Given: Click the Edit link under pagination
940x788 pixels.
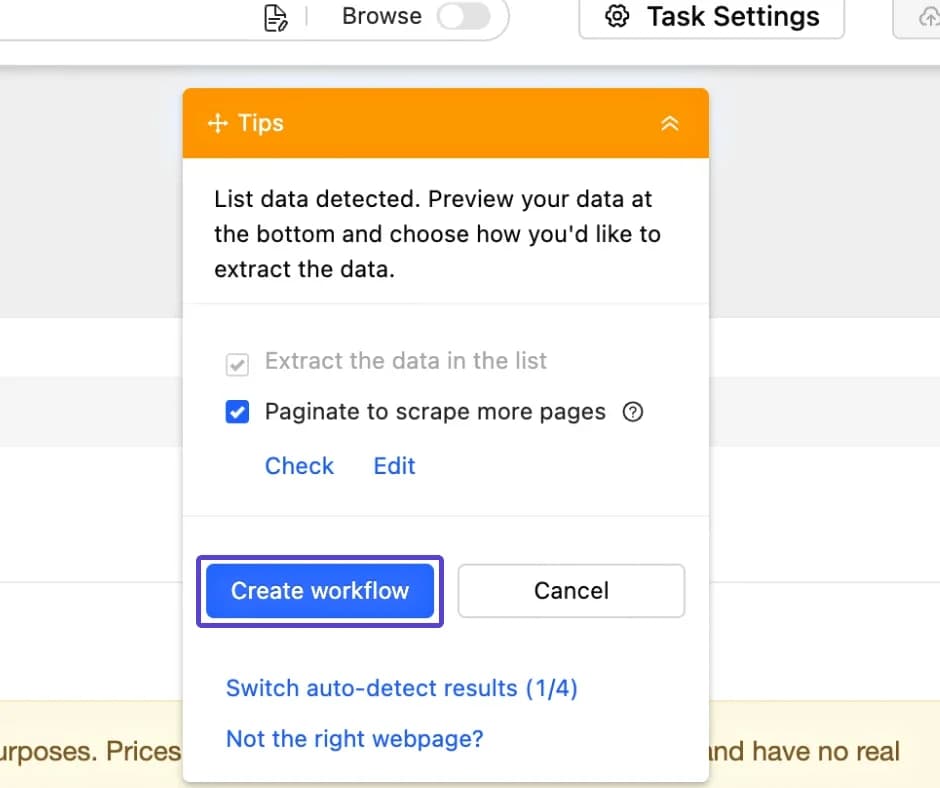Looking at the screenshot, I should [x=394, y=466].
